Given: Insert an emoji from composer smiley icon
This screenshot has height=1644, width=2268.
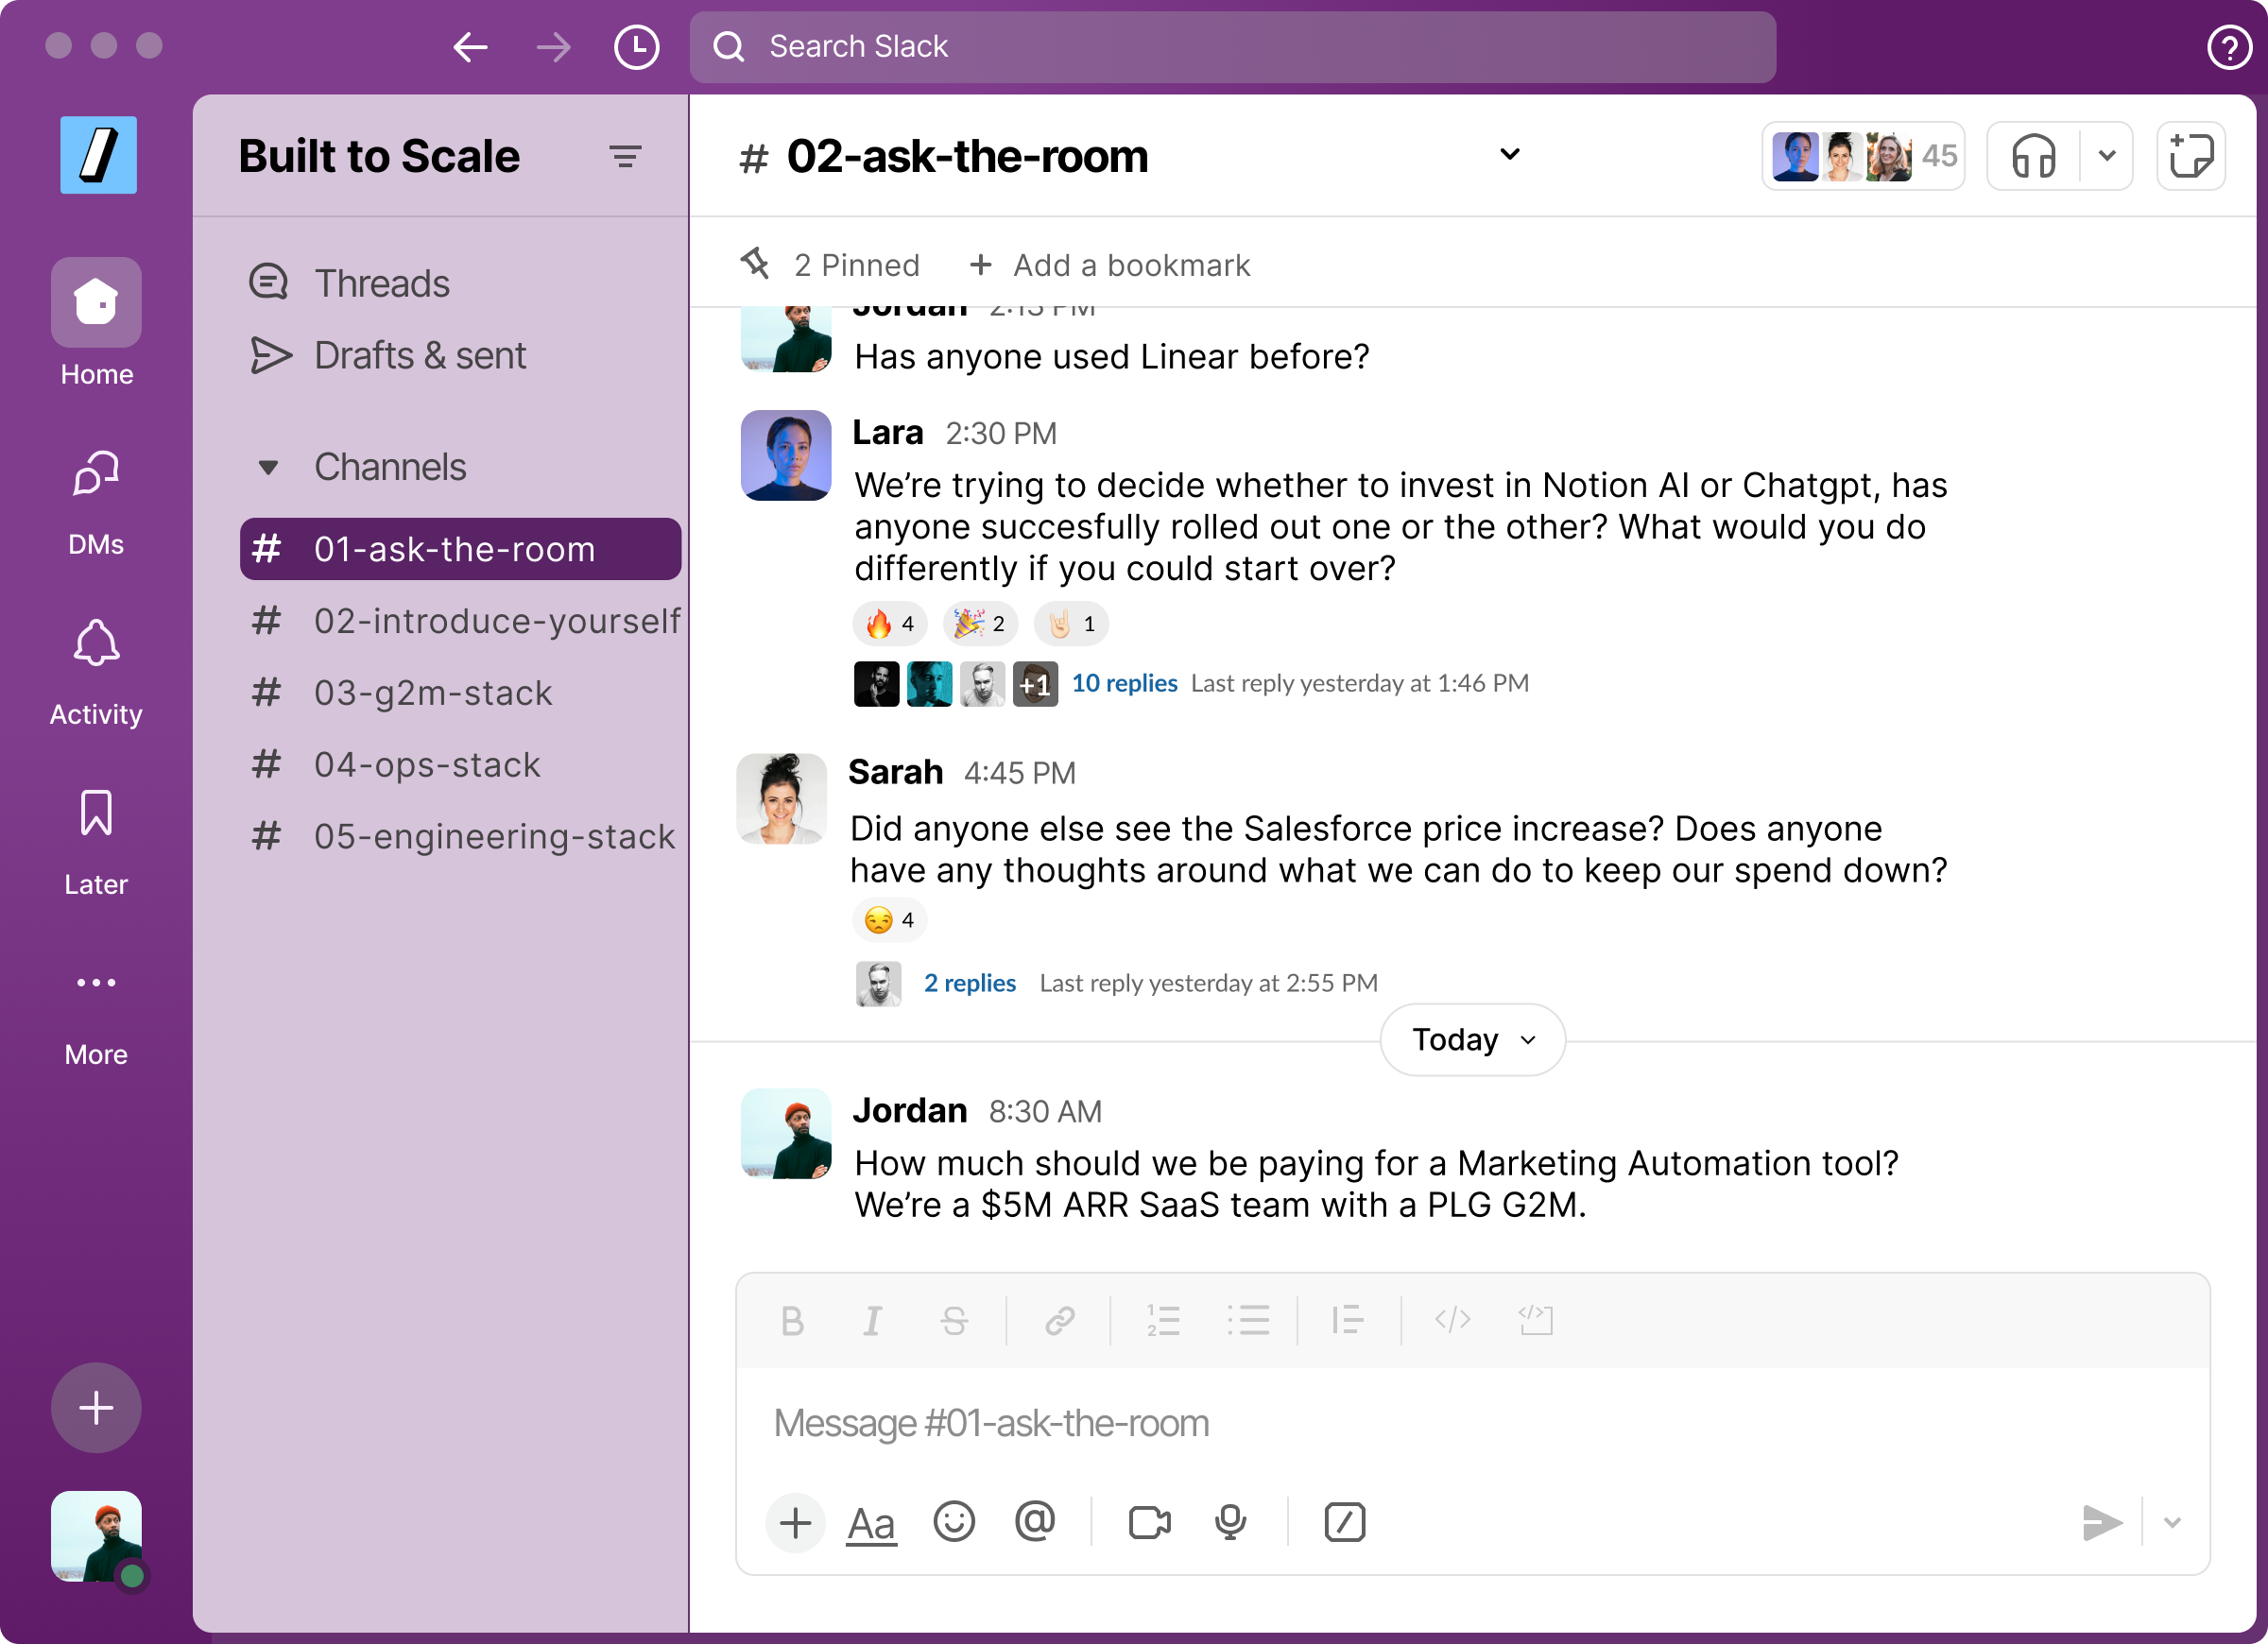Looking at the screenshot, I should pyautogui.click(x=953, y=1522).
